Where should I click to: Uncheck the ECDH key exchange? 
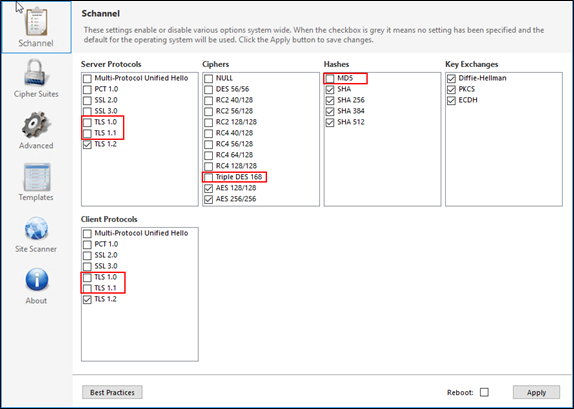[x=451, y=100]
